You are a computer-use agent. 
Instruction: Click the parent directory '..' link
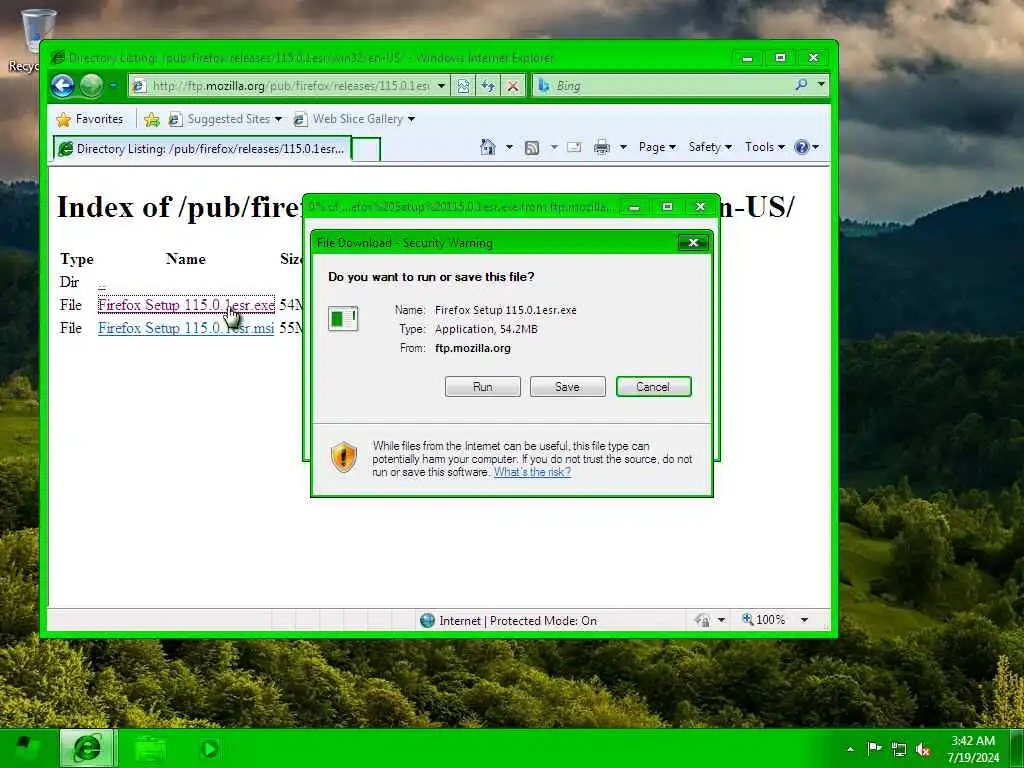pyautogui.click(x=102, y=283)
